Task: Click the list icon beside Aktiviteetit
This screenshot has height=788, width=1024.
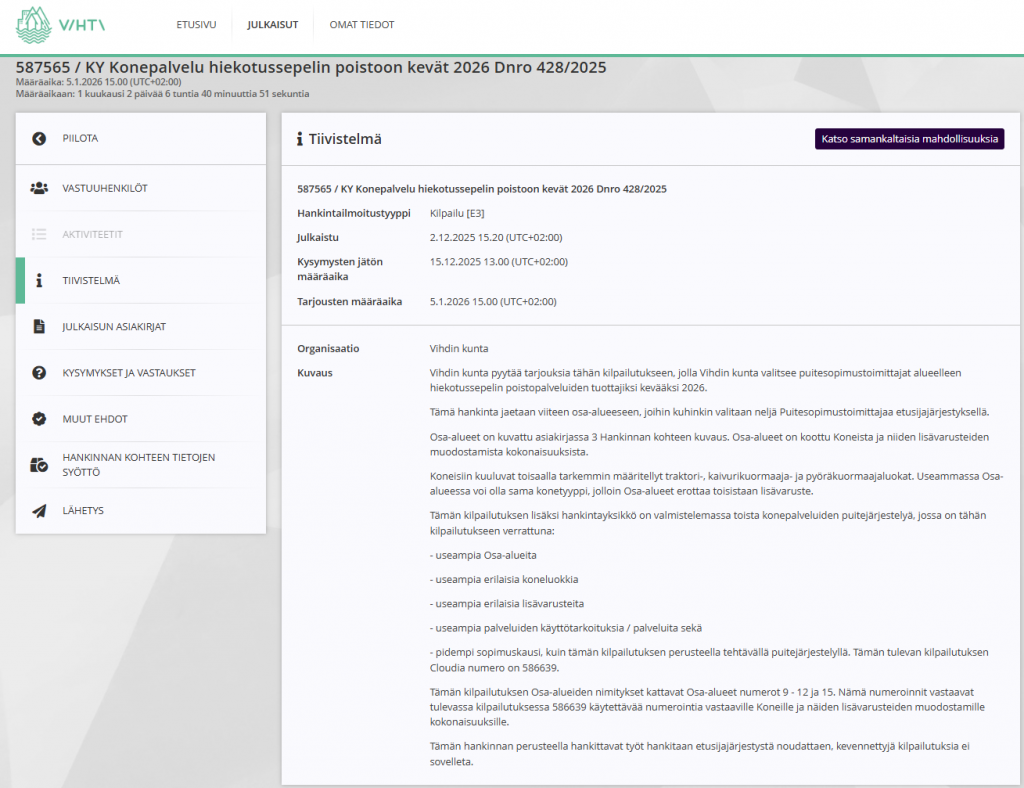Action: click(x=39, y=234)
